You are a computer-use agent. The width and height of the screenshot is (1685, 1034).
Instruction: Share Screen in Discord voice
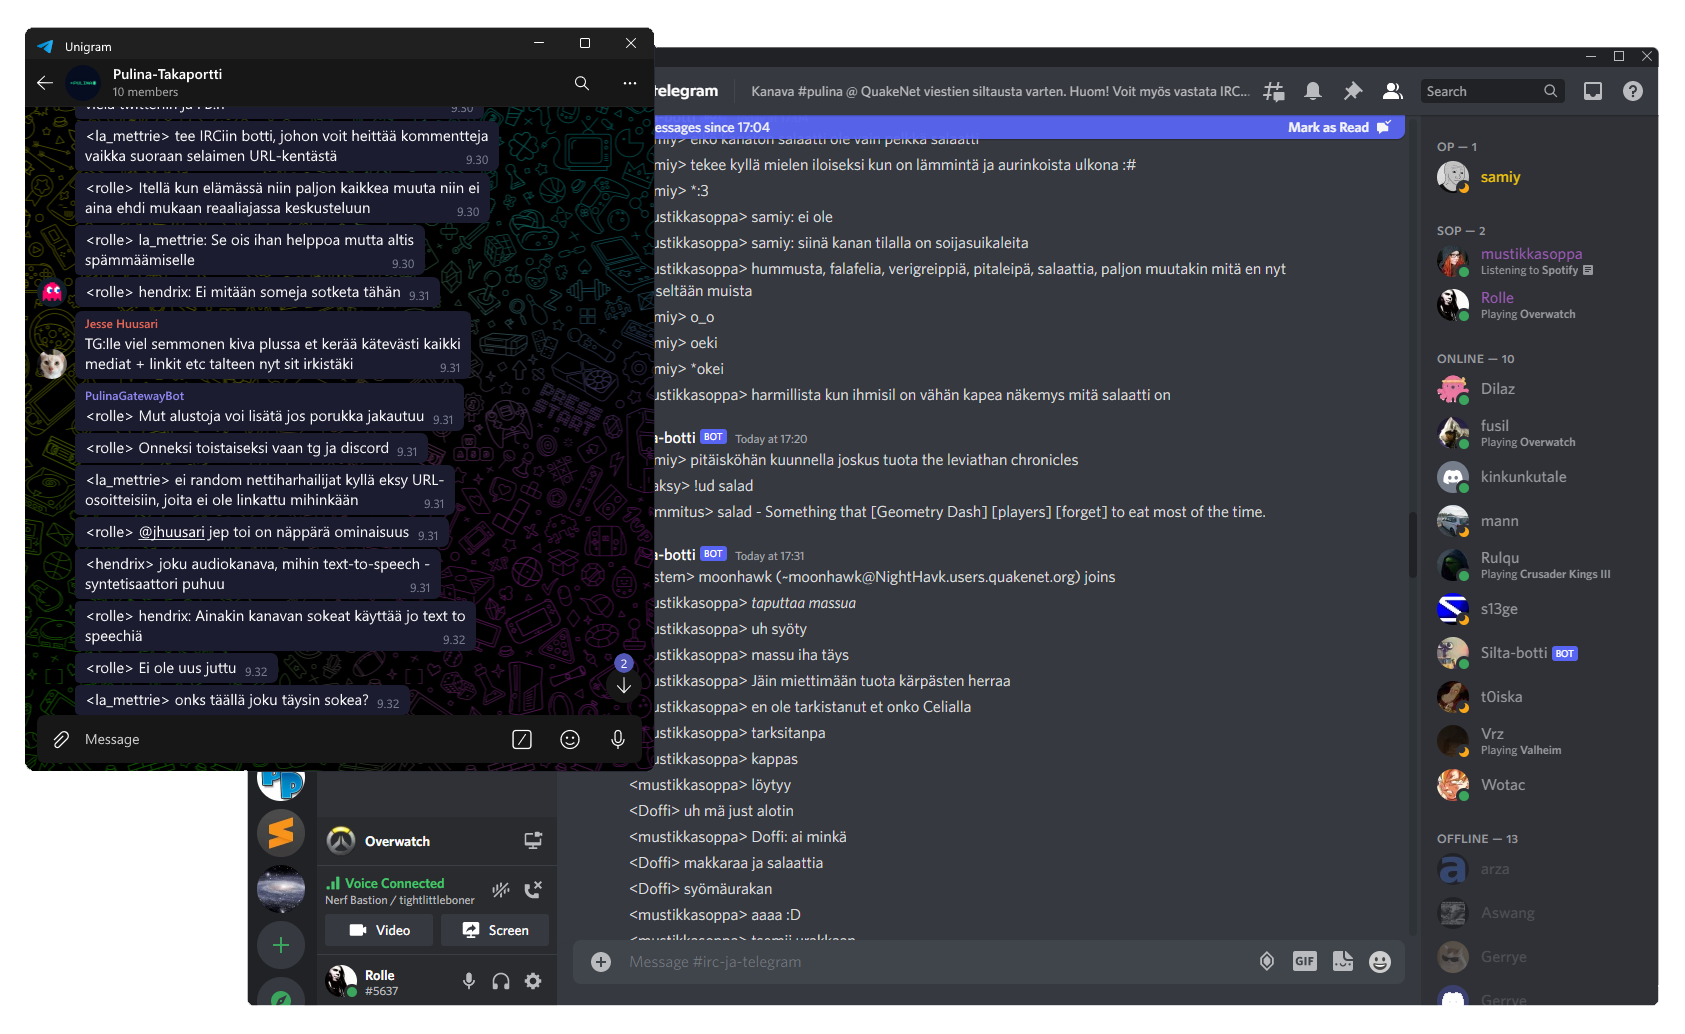495,930
